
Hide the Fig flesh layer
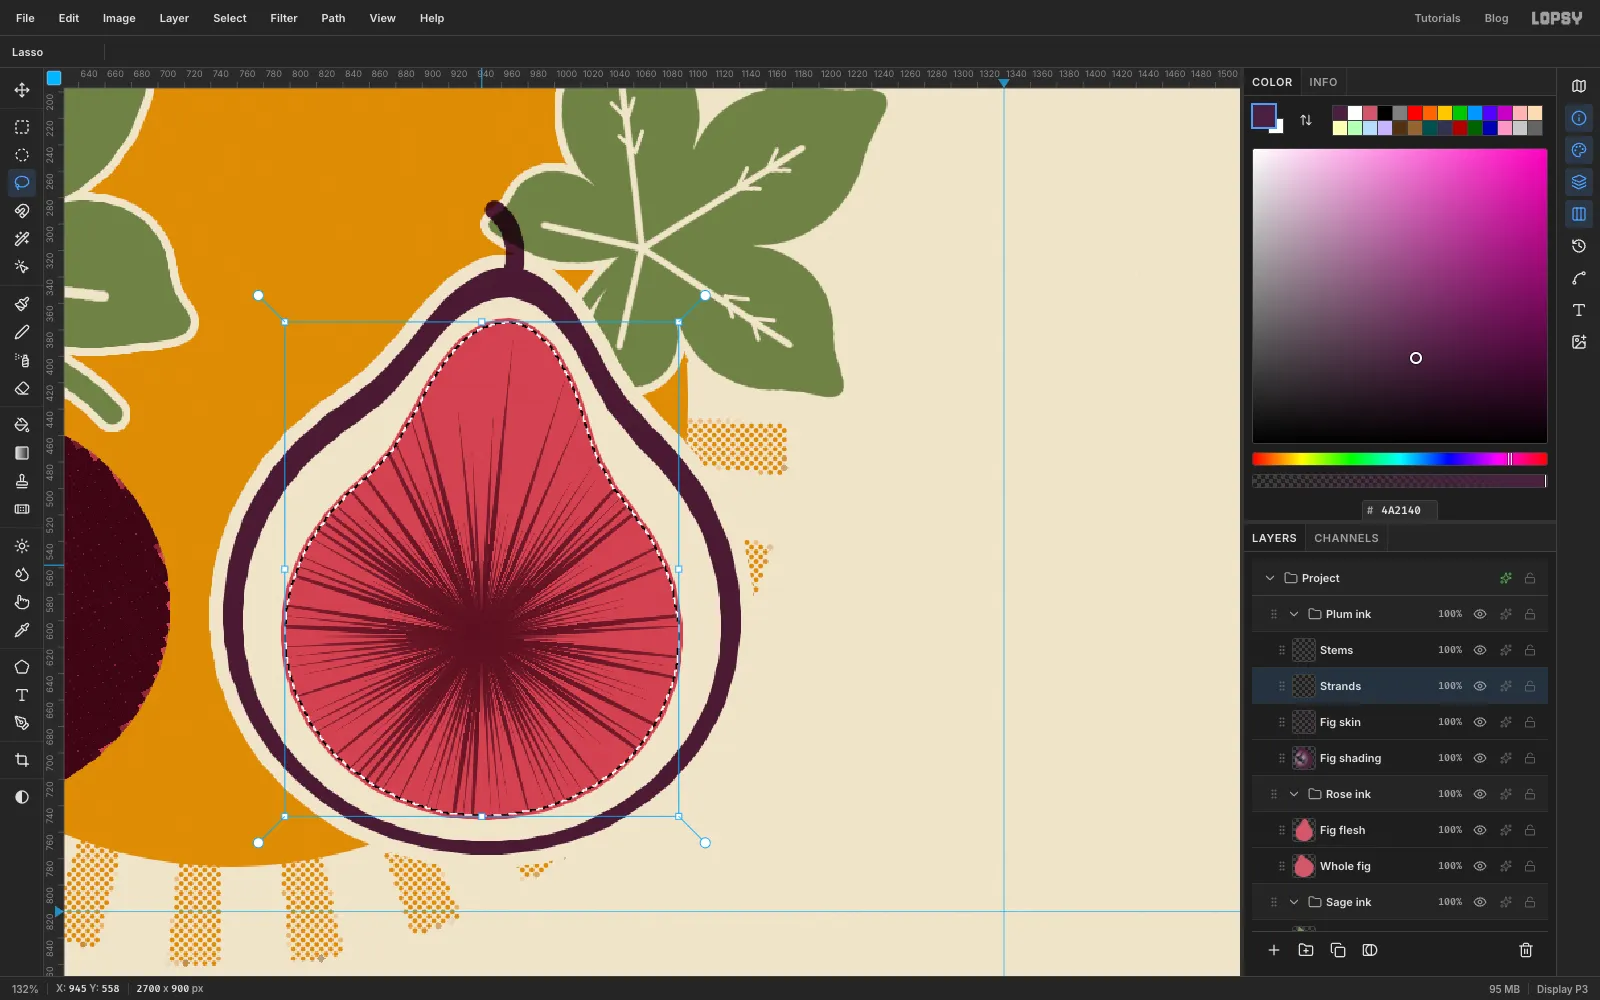coord(1480,830)
